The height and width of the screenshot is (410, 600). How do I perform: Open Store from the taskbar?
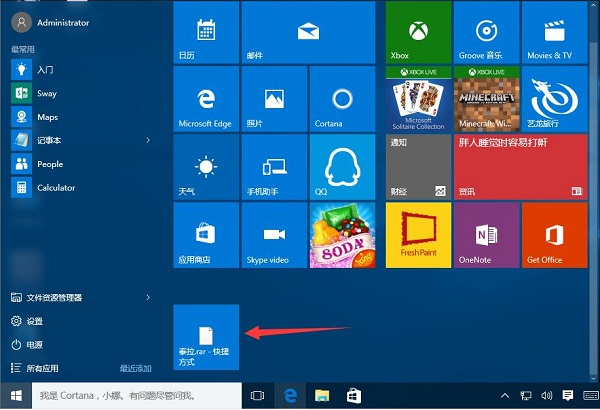(354, 396)
